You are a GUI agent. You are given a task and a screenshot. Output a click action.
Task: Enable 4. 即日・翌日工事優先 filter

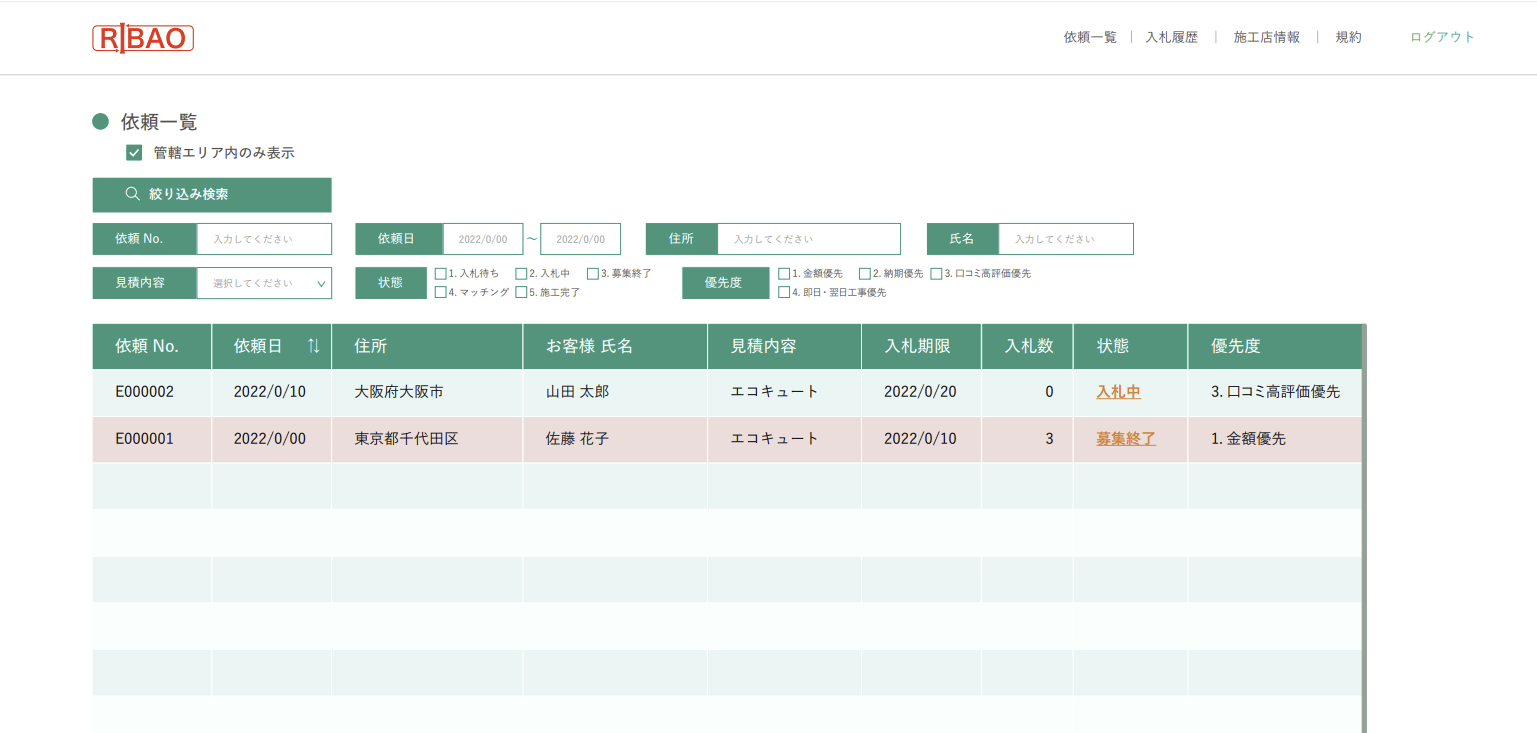[784, 292]
